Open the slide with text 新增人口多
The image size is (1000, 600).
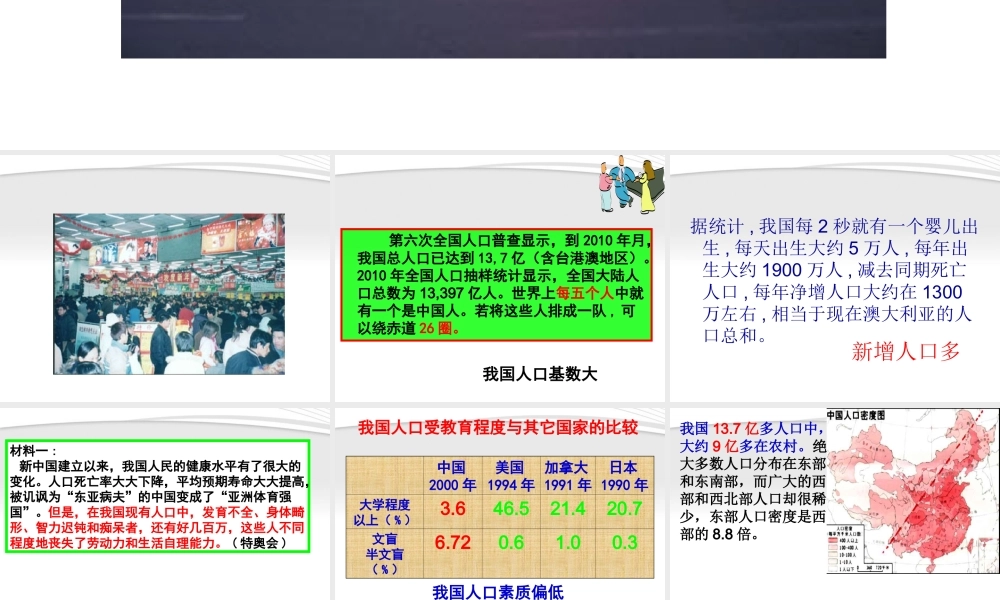coord(835,278)
